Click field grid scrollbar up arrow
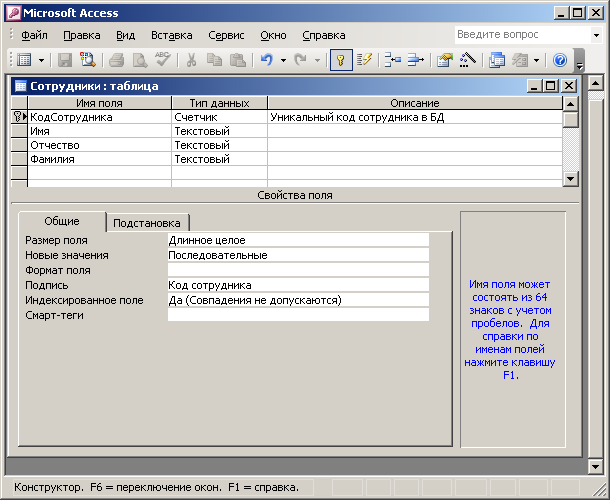The height and width of the screenshot is (500, 610). [571, 104]
